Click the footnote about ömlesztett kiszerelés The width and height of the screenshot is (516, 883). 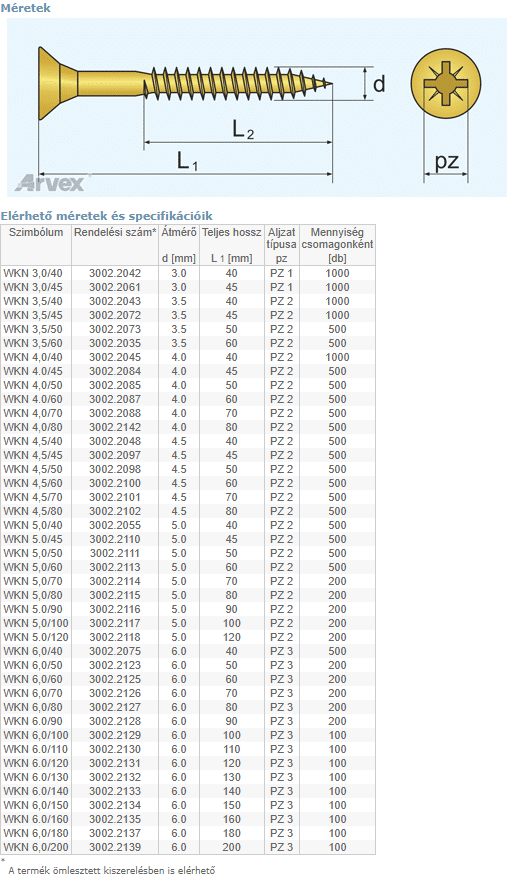click(x=112, y=870)
